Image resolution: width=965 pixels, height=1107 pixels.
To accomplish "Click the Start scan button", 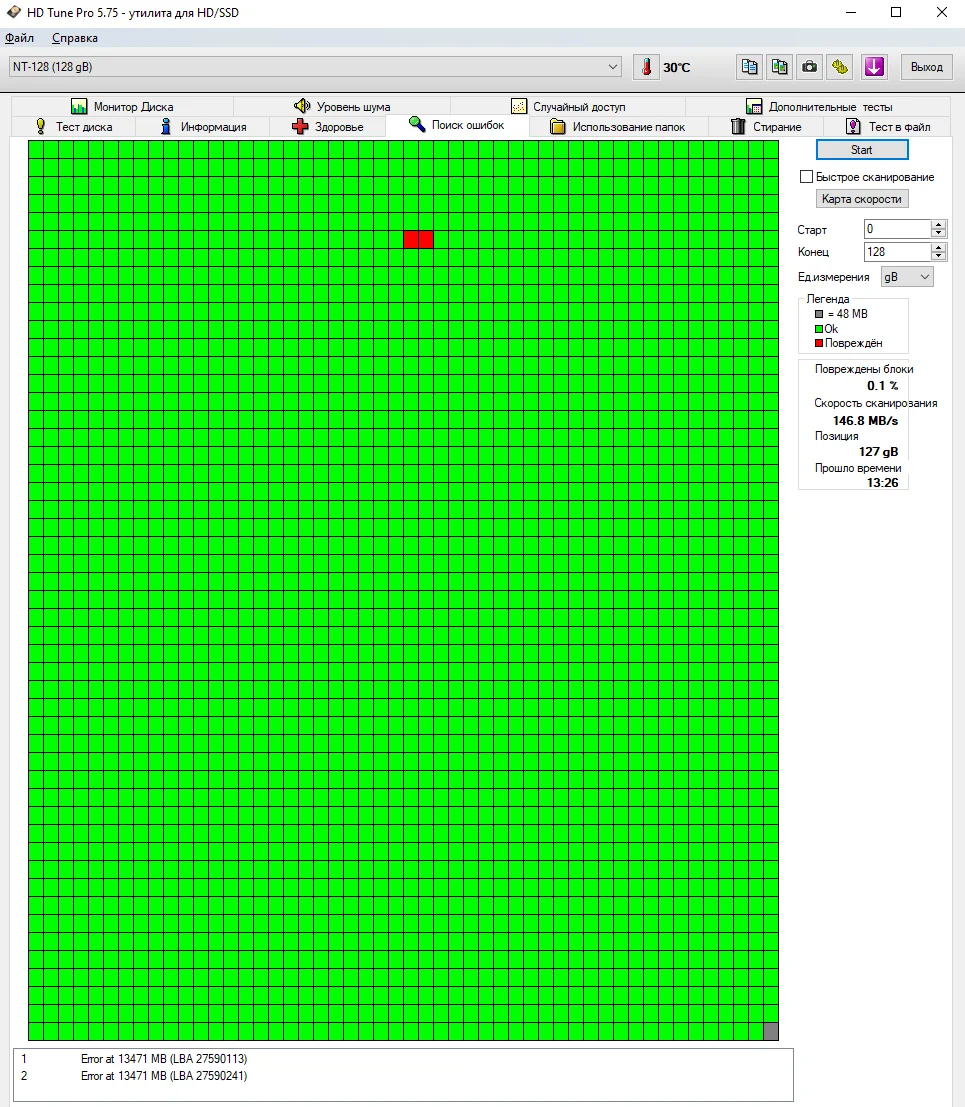I will pyautogui.click(x=862, y=150).
